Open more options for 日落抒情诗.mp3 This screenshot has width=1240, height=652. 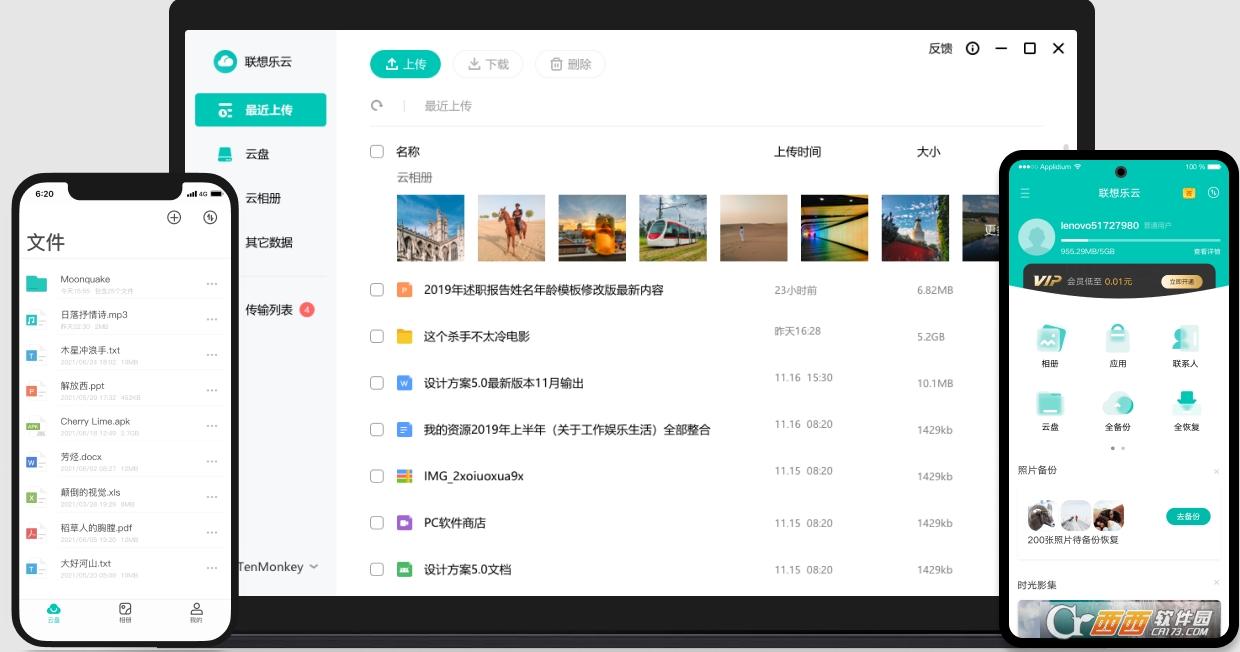212,319
